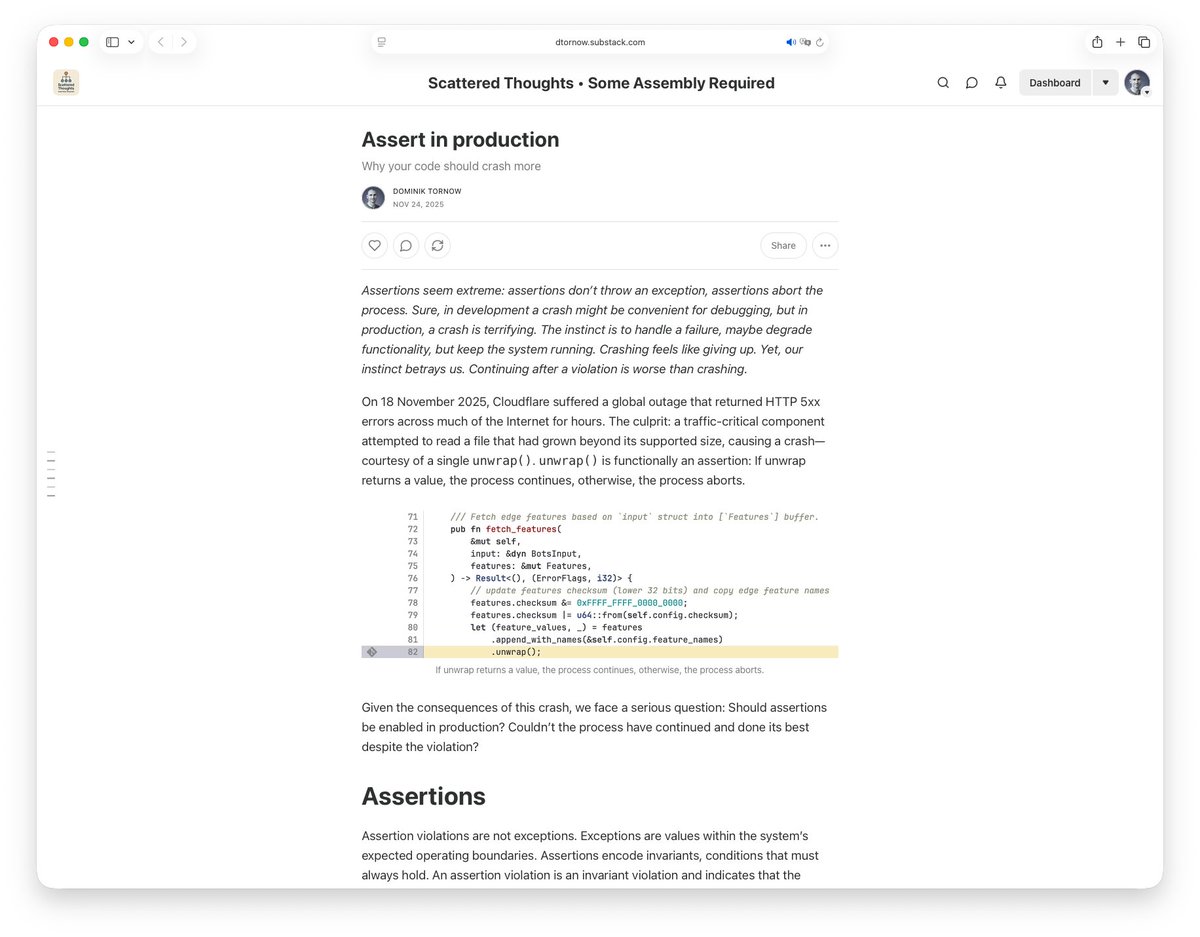Click the dtornow.substack.com address bar
1200x937 pixels.
click(600, 42)
